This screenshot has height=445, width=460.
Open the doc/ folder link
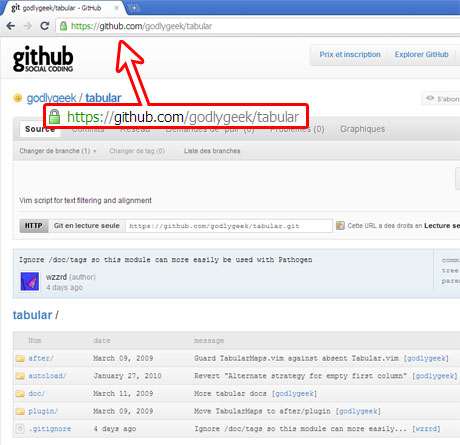[x=37, y=394]
